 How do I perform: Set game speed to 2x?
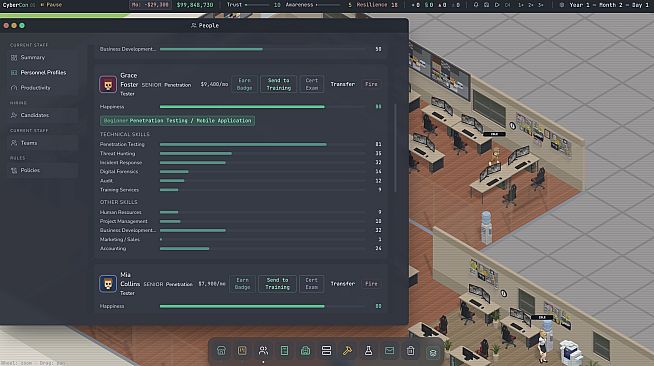(x=531, y=5)
